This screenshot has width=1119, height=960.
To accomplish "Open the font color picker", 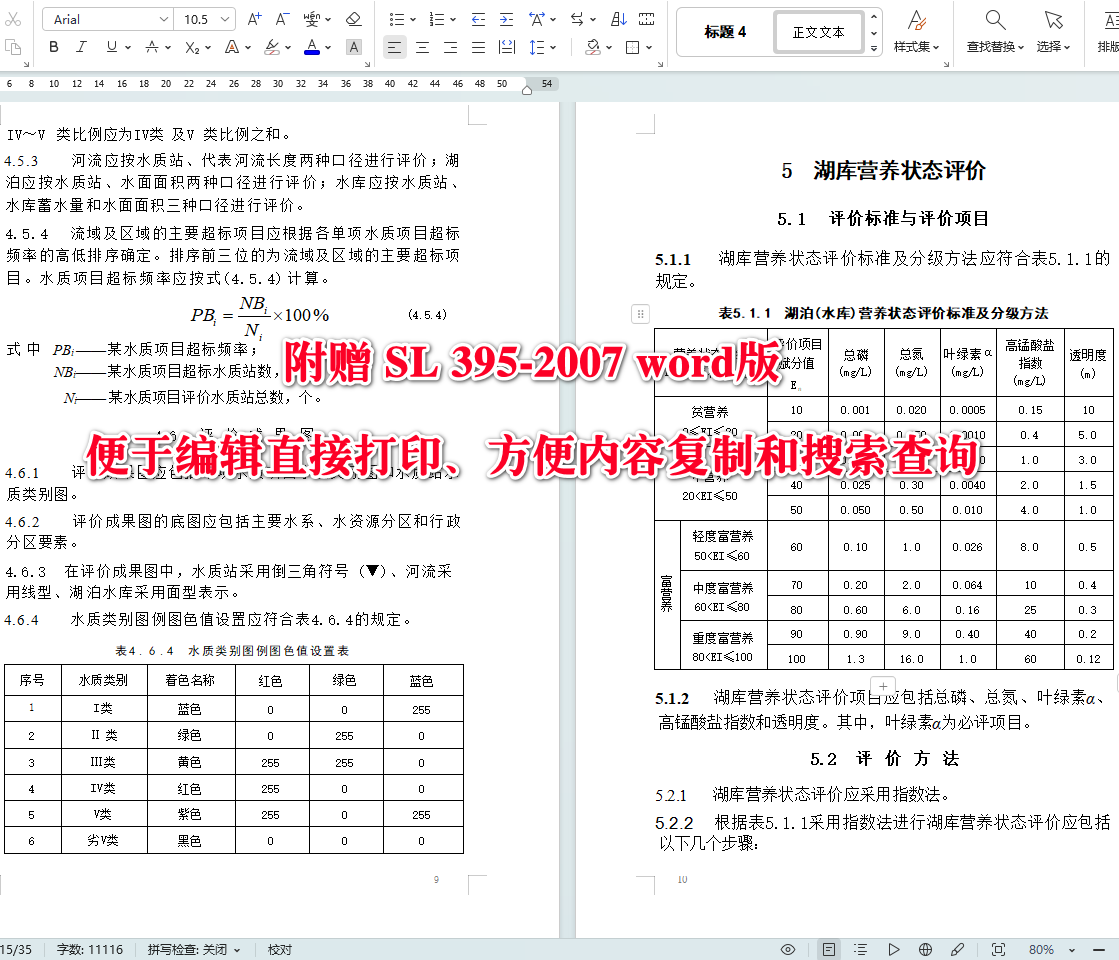I will pos(312,48).
